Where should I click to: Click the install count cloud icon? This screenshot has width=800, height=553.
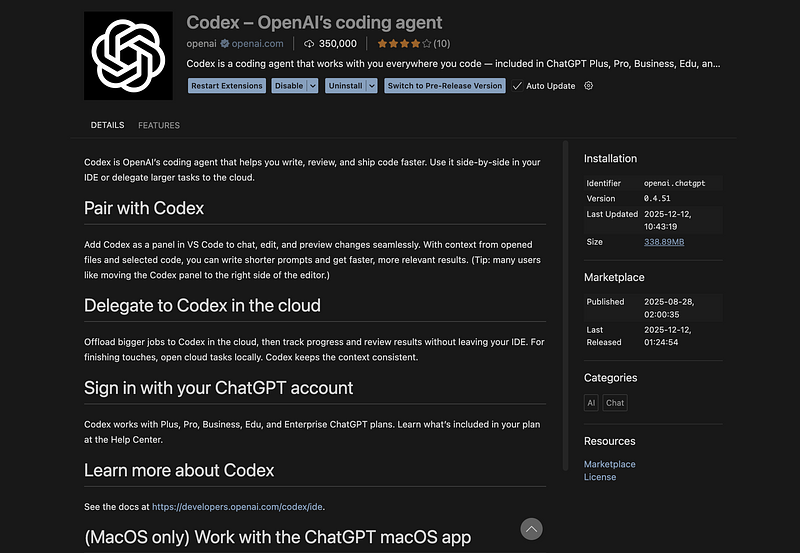309,44
